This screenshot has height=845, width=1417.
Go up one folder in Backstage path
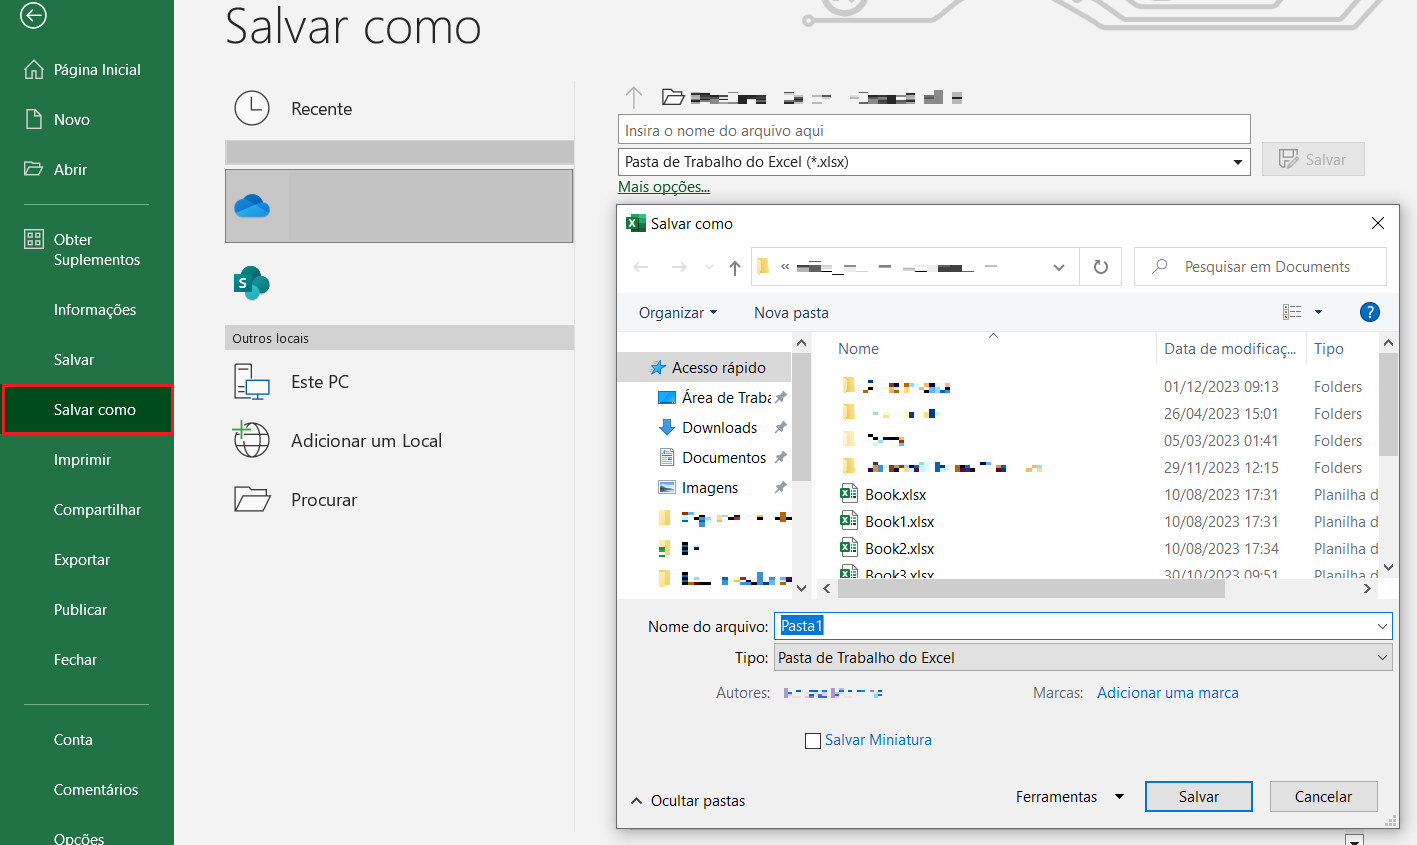[633, 97]
